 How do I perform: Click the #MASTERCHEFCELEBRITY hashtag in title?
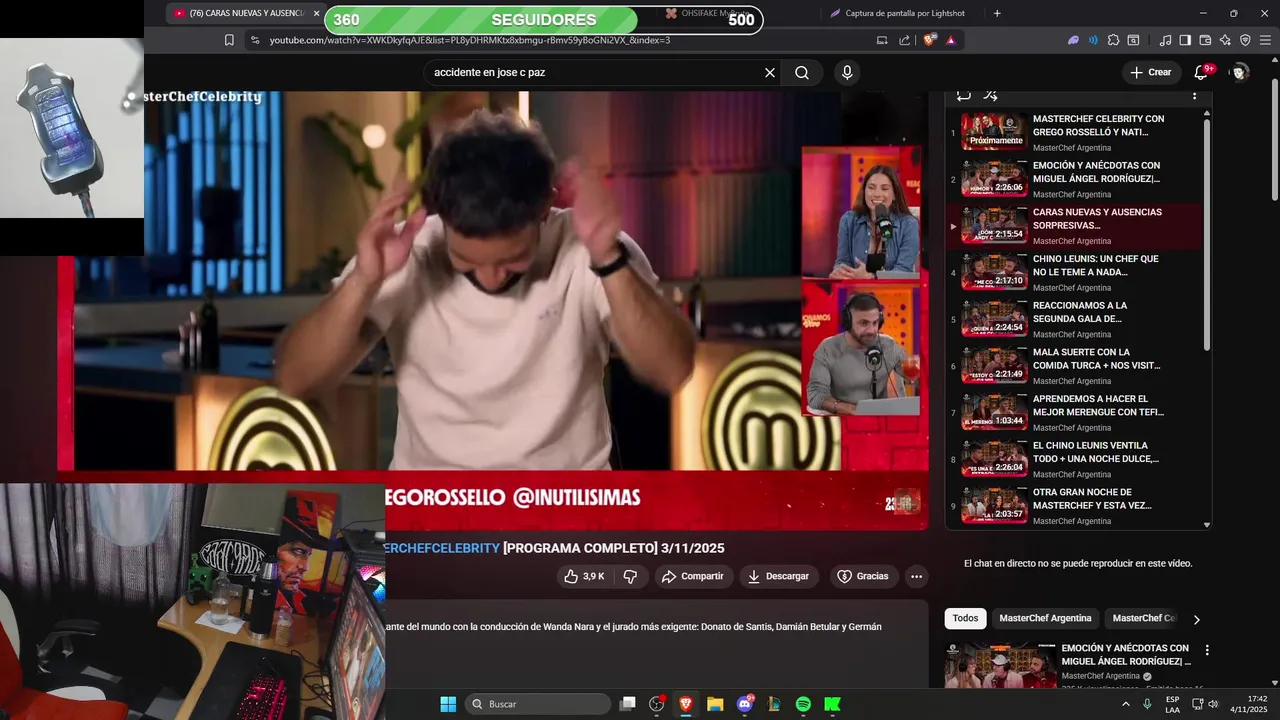tap(442, 548)
